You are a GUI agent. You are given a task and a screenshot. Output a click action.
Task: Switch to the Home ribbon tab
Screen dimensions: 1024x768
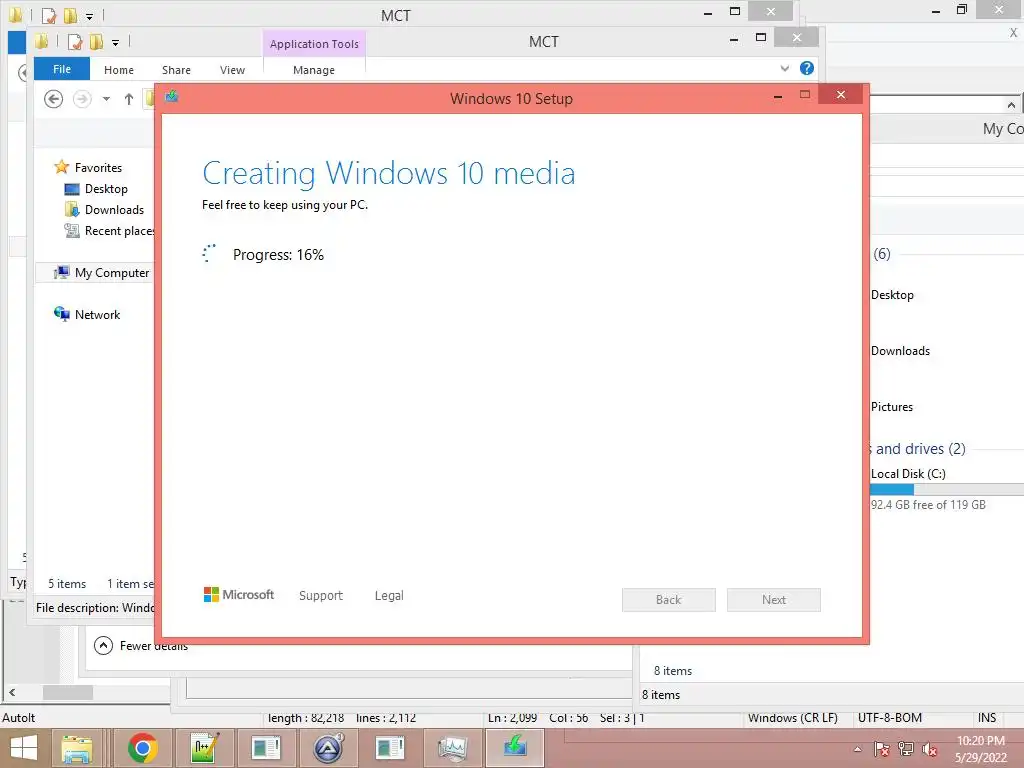(119, 70)
